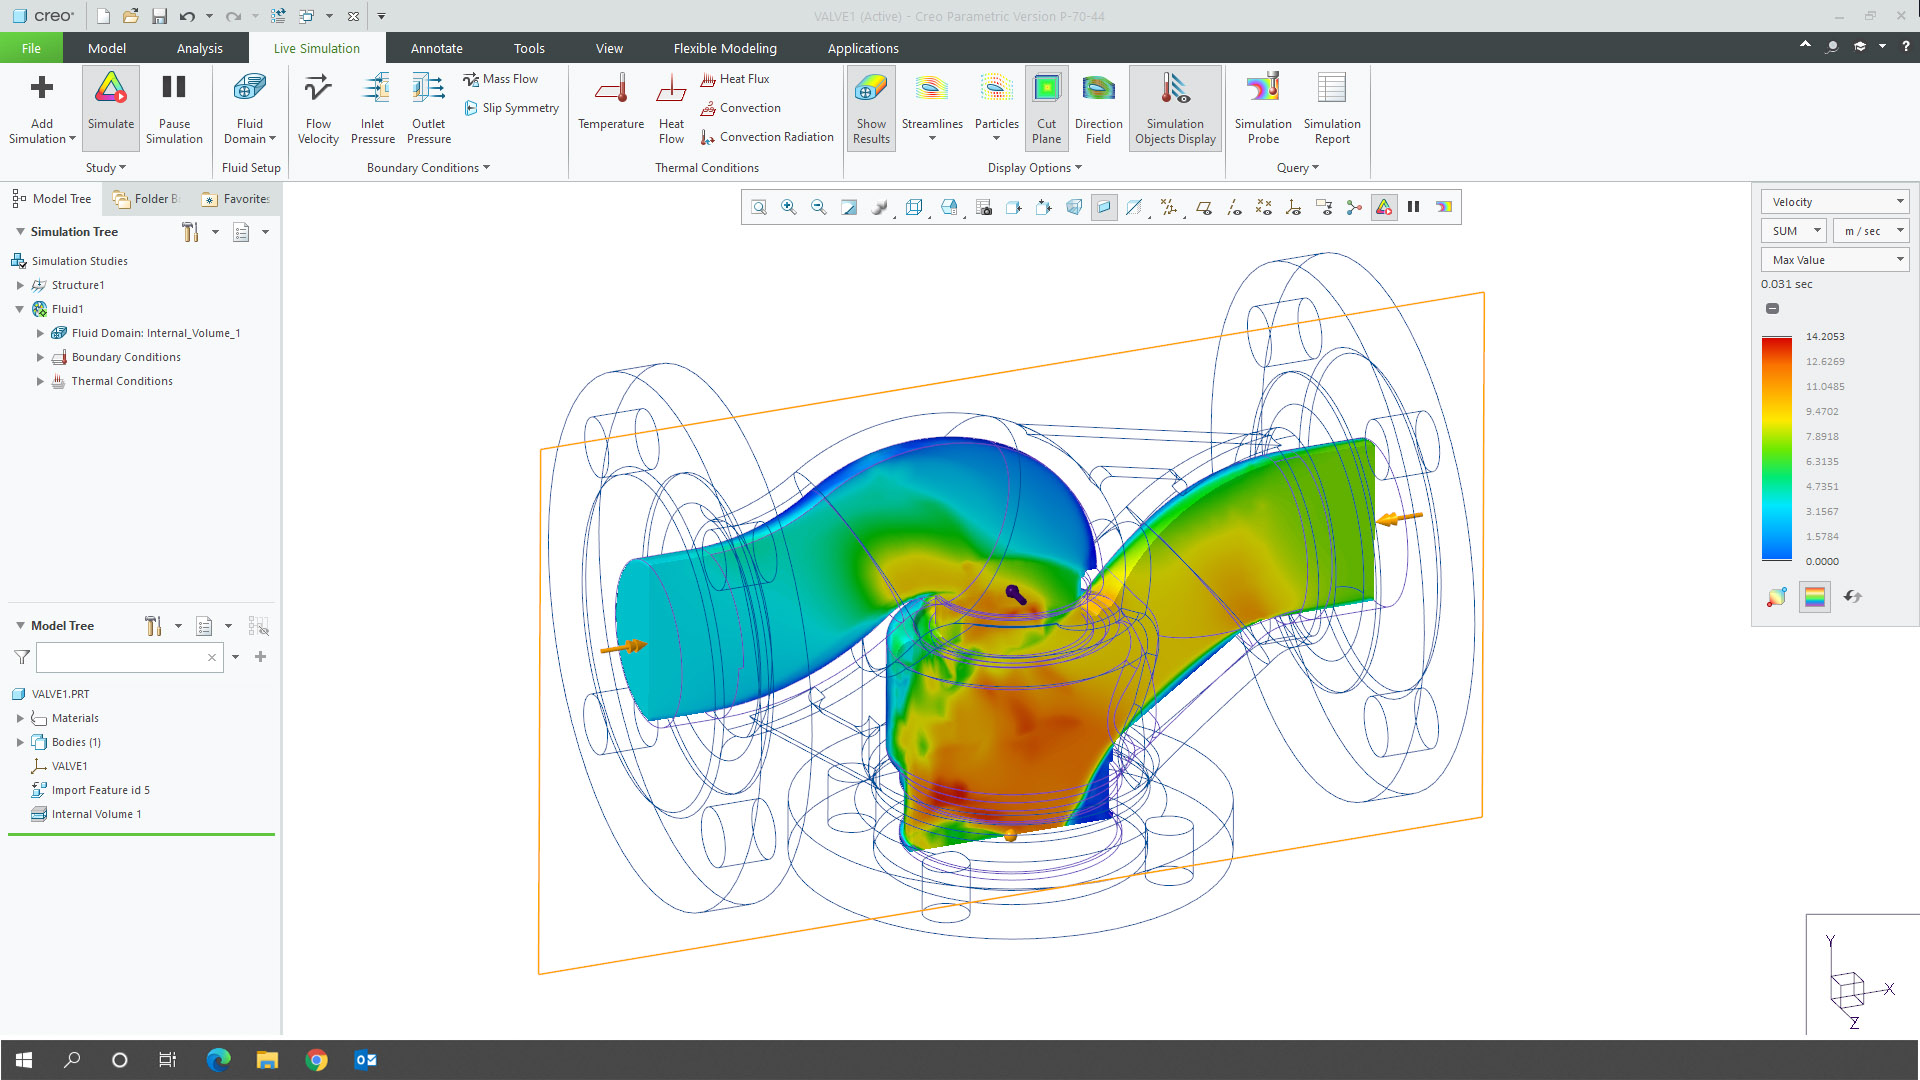
Task: Click Add Simulation in the Study group
Action: 40,107
